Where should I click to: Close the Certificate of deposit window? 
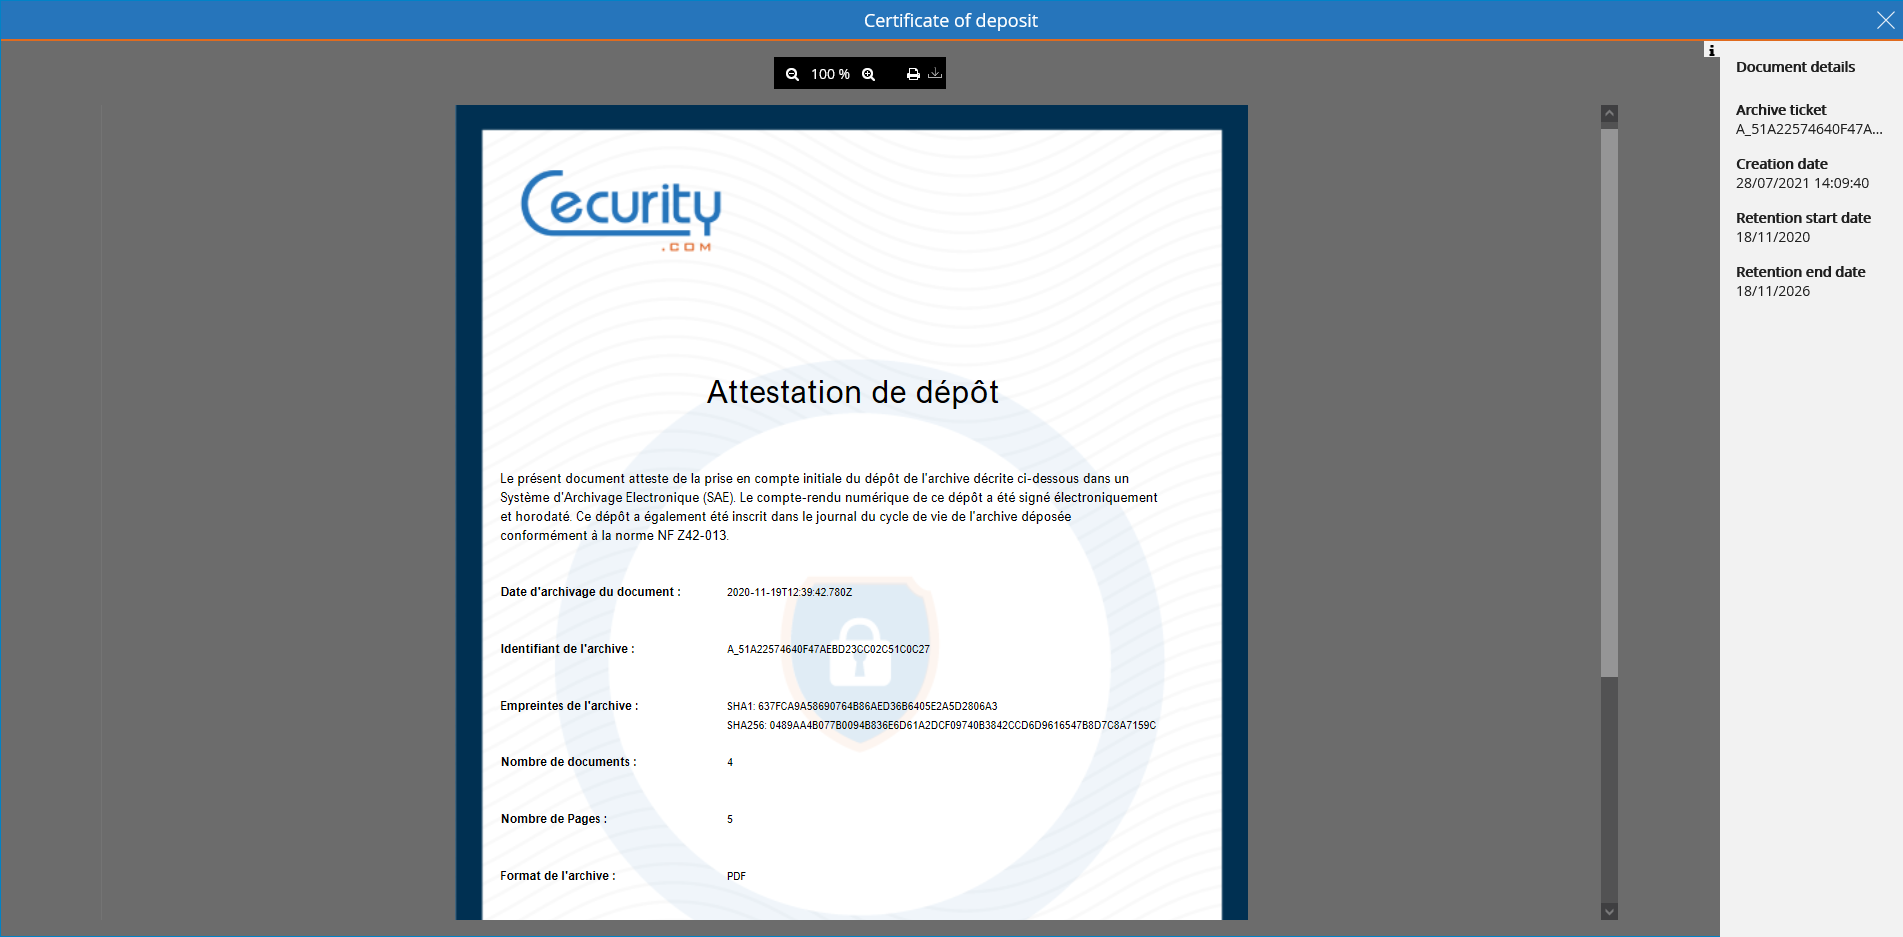(x=1886, y=19)
